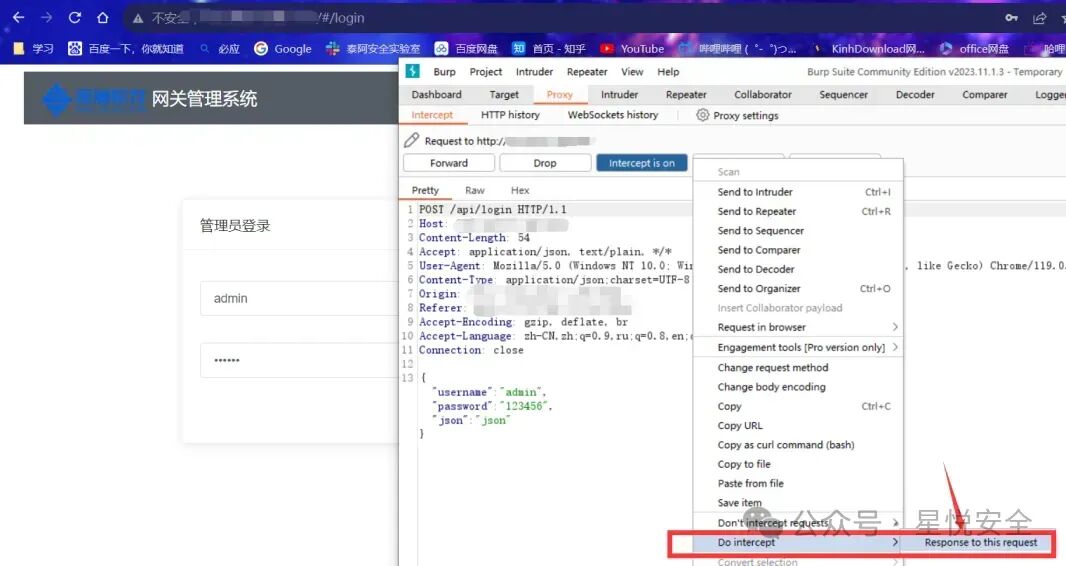1066x566 pixels.
Task: Select the Pretty view tab
Action: (425, 190)
